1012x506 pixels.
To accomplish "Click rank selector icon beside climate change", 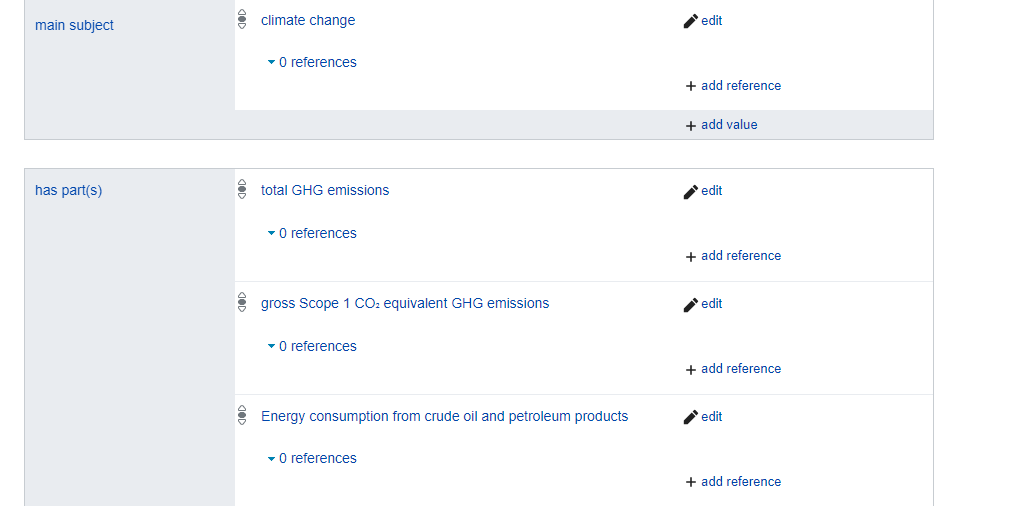I will click(x=242, y=19).
